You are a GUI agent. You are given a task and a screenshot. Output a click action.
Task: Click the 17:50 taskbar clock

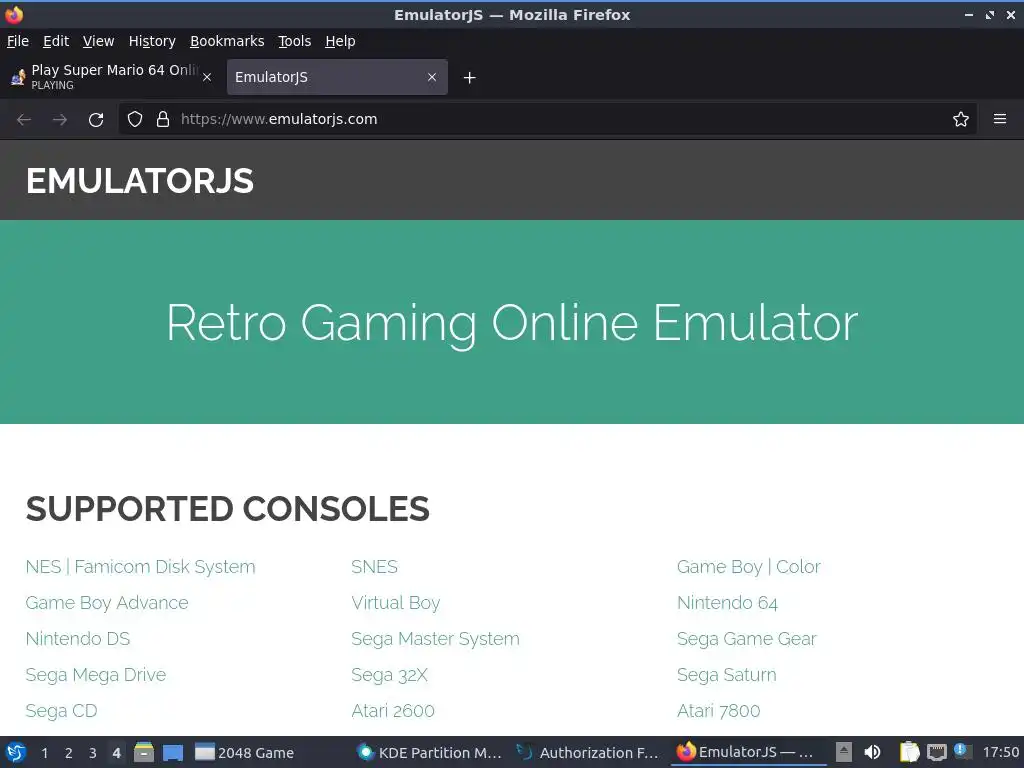(1000, 752)
